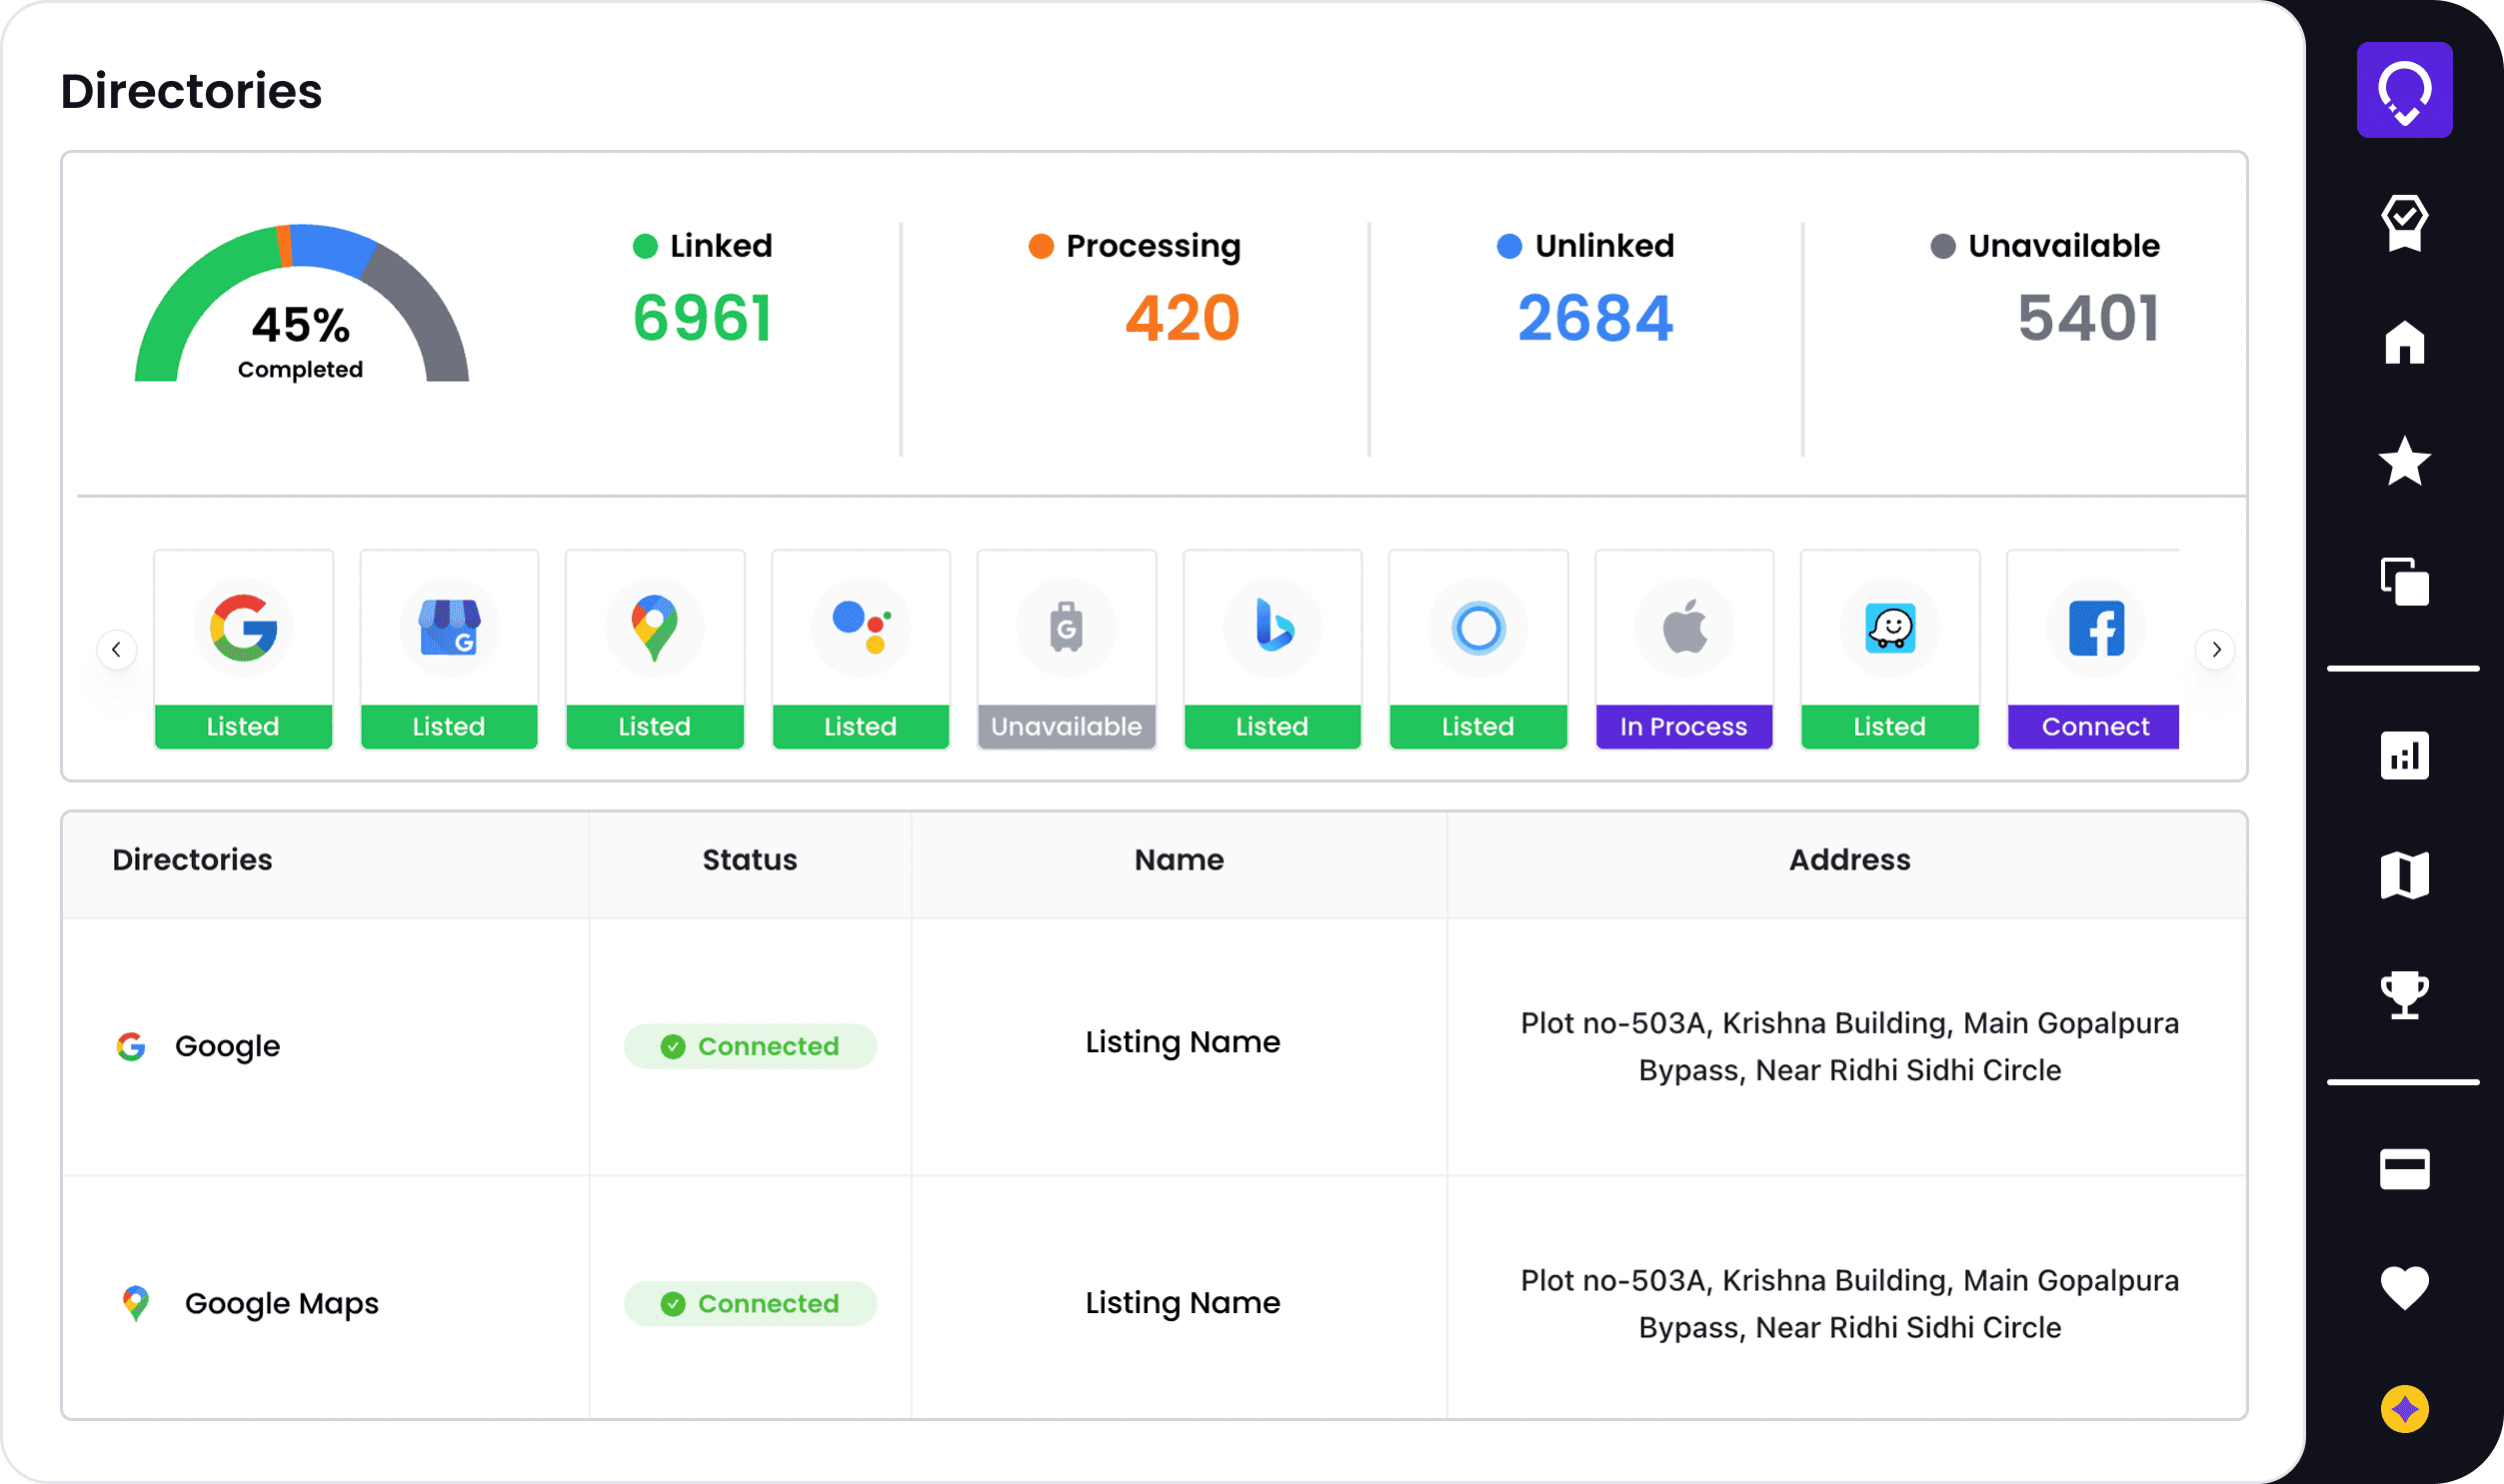Viewport: 2504px width, 1484px height.
Task: Click Connected status for Google Maps
Action: point(750,1303)
